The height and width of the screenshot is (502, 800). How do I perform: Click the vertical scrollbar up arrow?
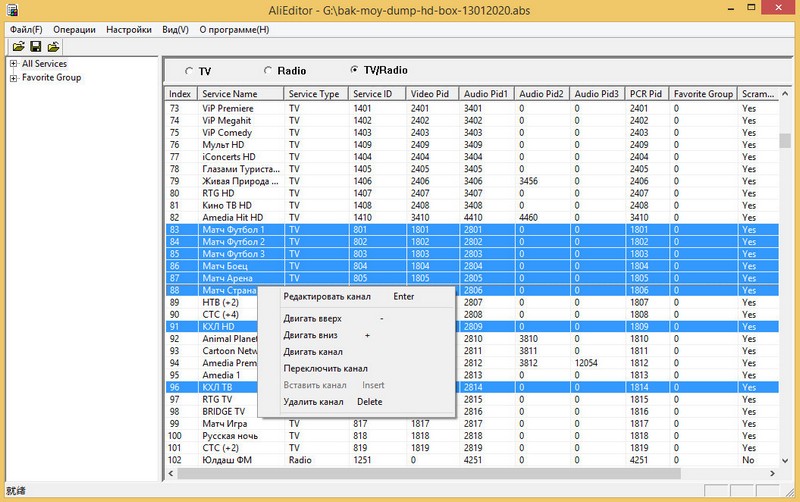[x=785, y=94]
